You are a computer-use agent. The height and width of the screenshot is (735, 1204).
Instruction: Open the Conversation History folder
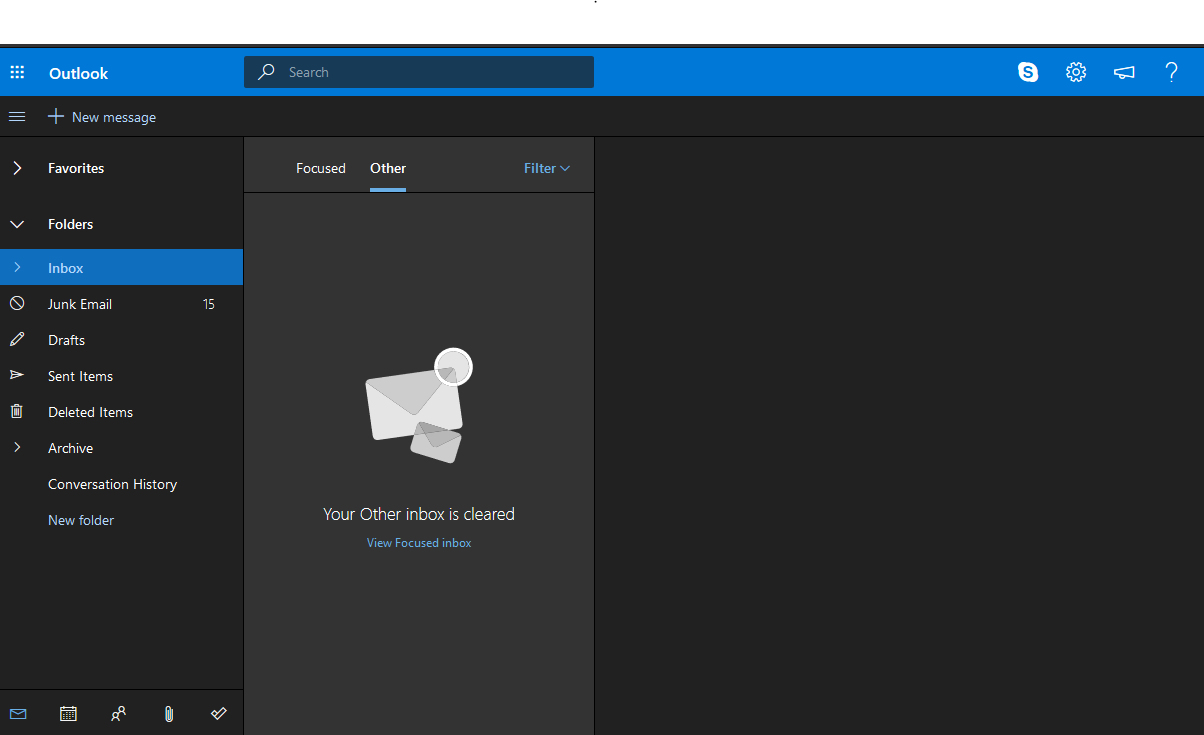tap(121, 483)
